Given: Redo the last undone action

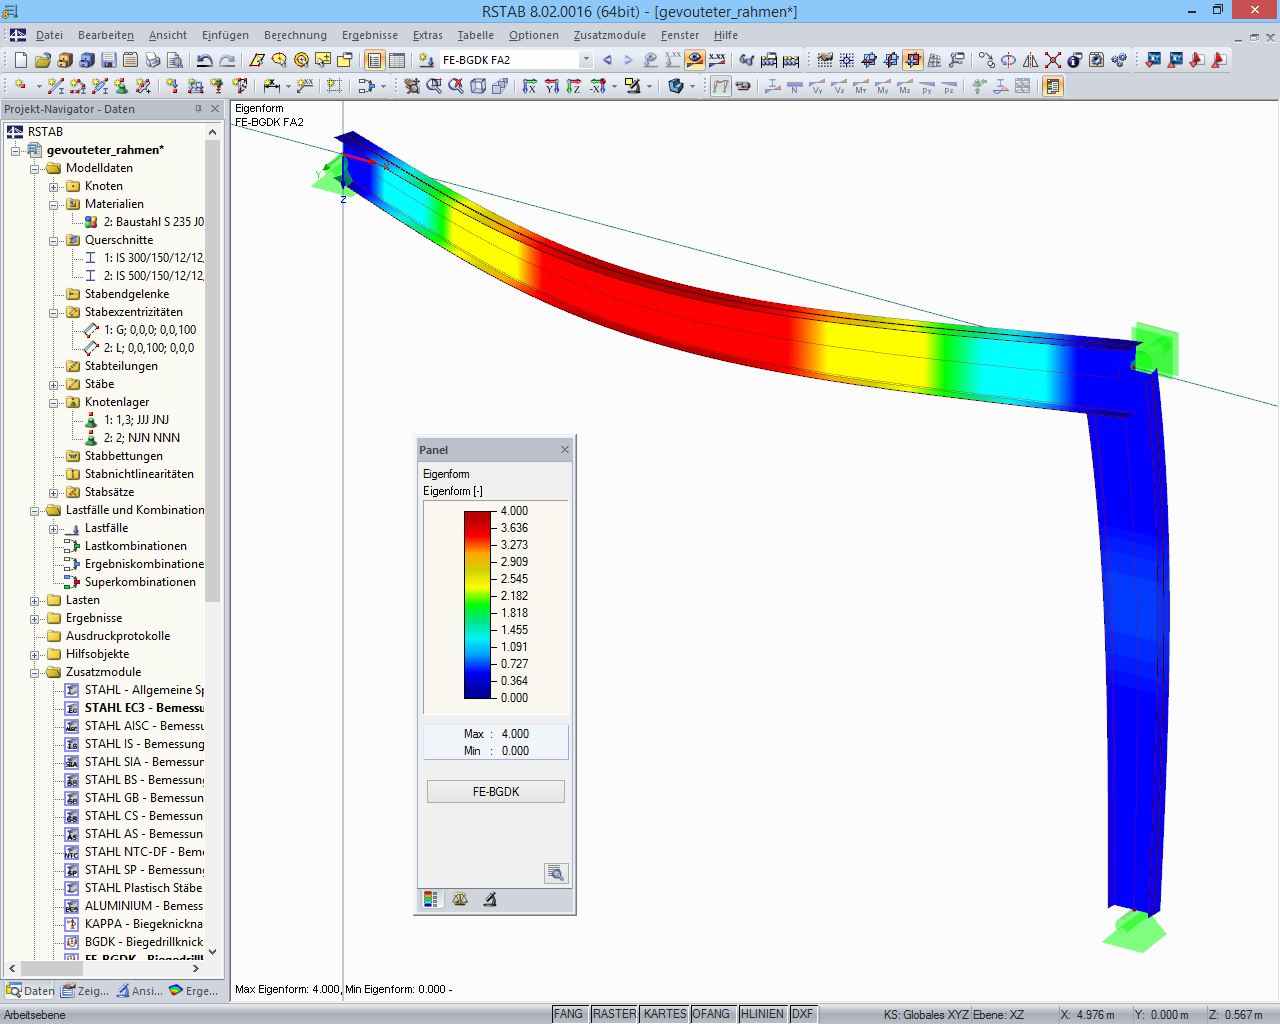Looking at the screenshot, I should click(x=227, y=60).
